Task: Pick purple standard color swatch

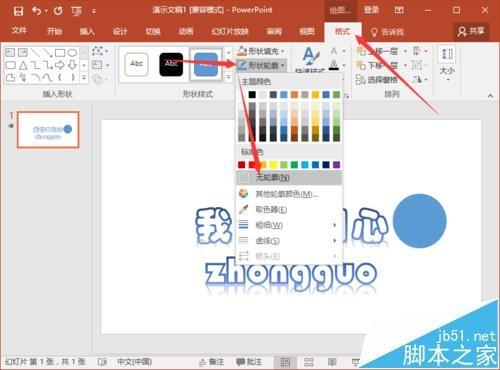Action: pyautogui.click(x=336, y=164)
